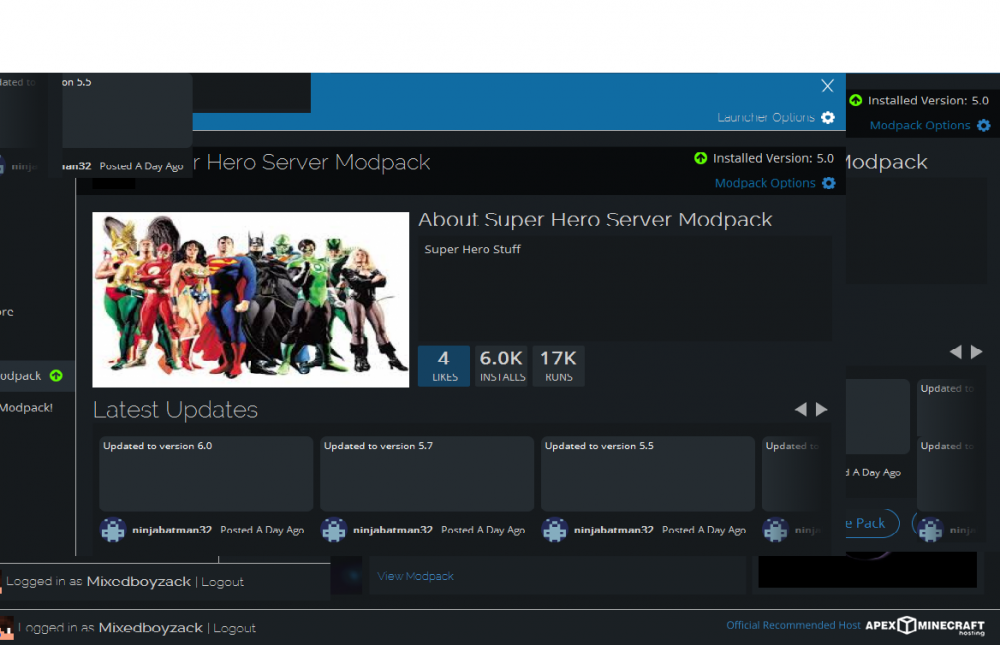Show previous Latest Updates with left arrow

tap(800, 410)
